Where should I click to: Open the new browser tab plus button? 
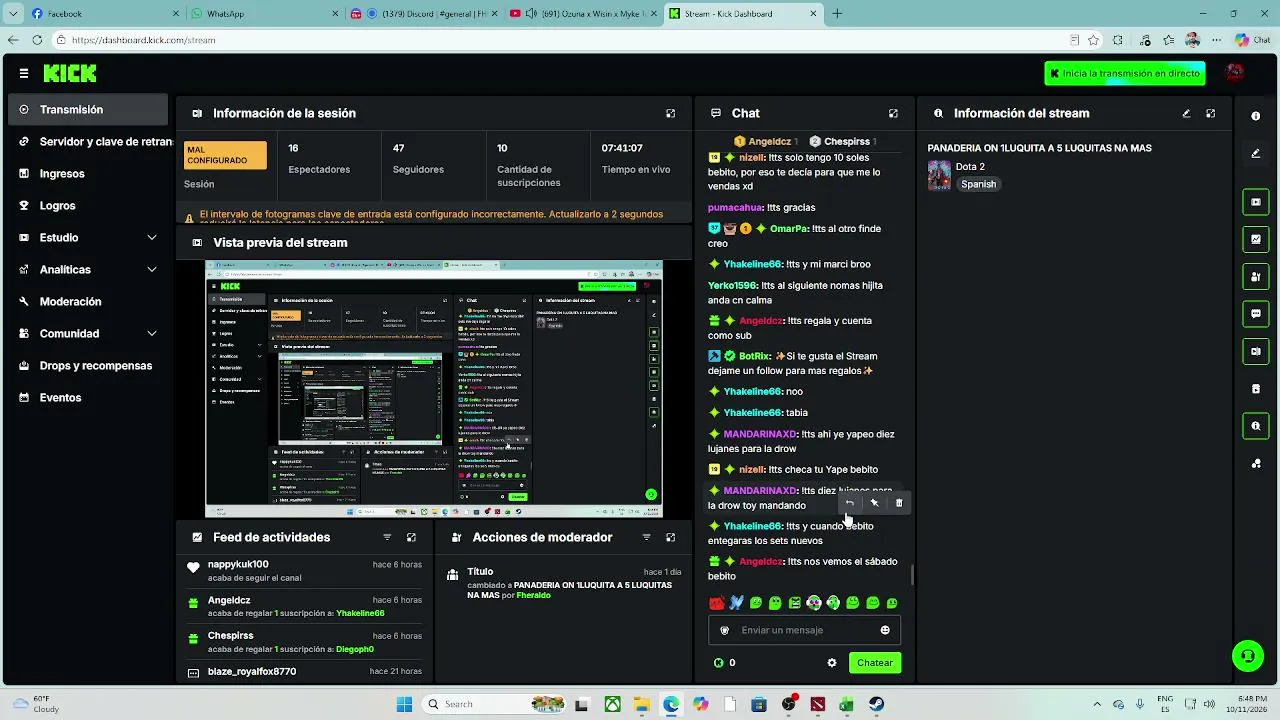tap(837, 14)
